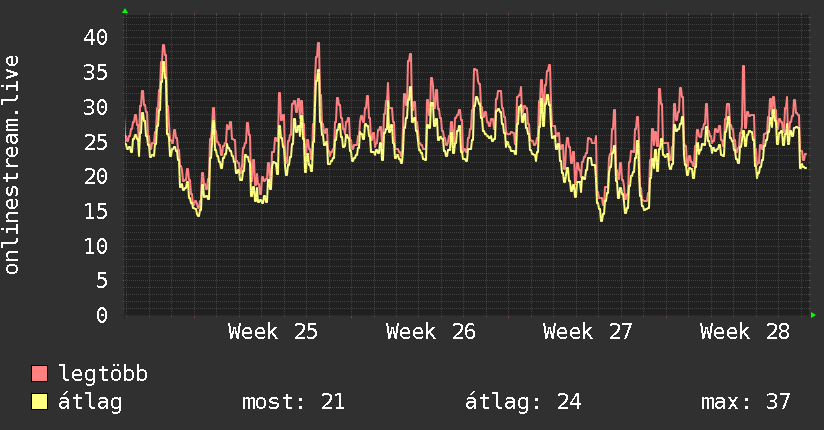Click the 20 tick on y-axis
Screen dimensions: 824x430
coord(96,177)
